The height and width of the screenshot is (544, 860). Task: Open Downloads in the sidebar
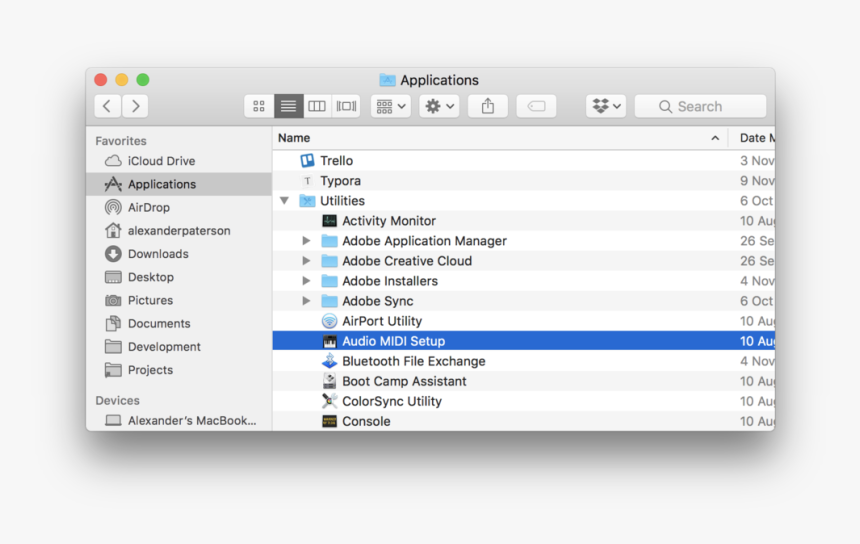[x=158, y=254]
